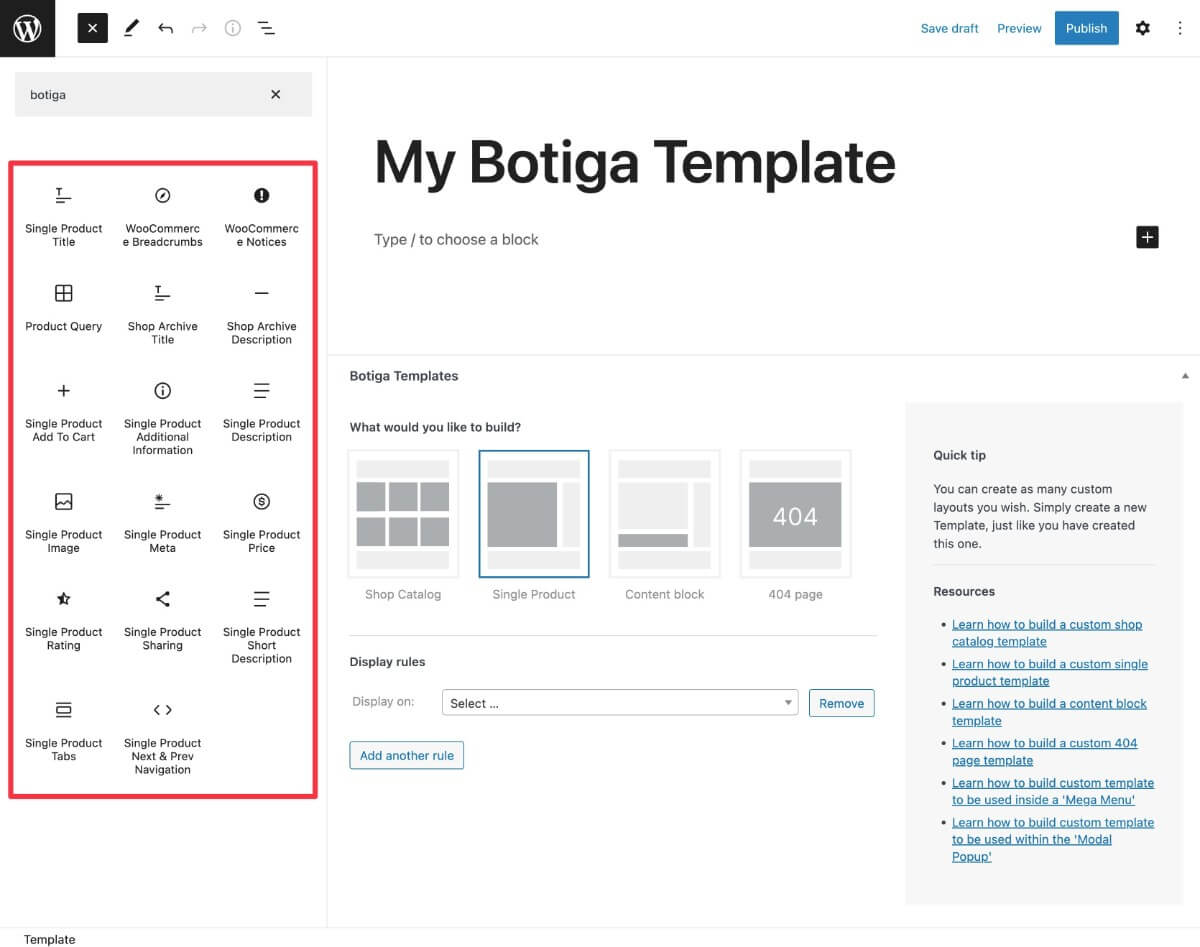Insert WooCommerce Notices block

pos(262,217)
